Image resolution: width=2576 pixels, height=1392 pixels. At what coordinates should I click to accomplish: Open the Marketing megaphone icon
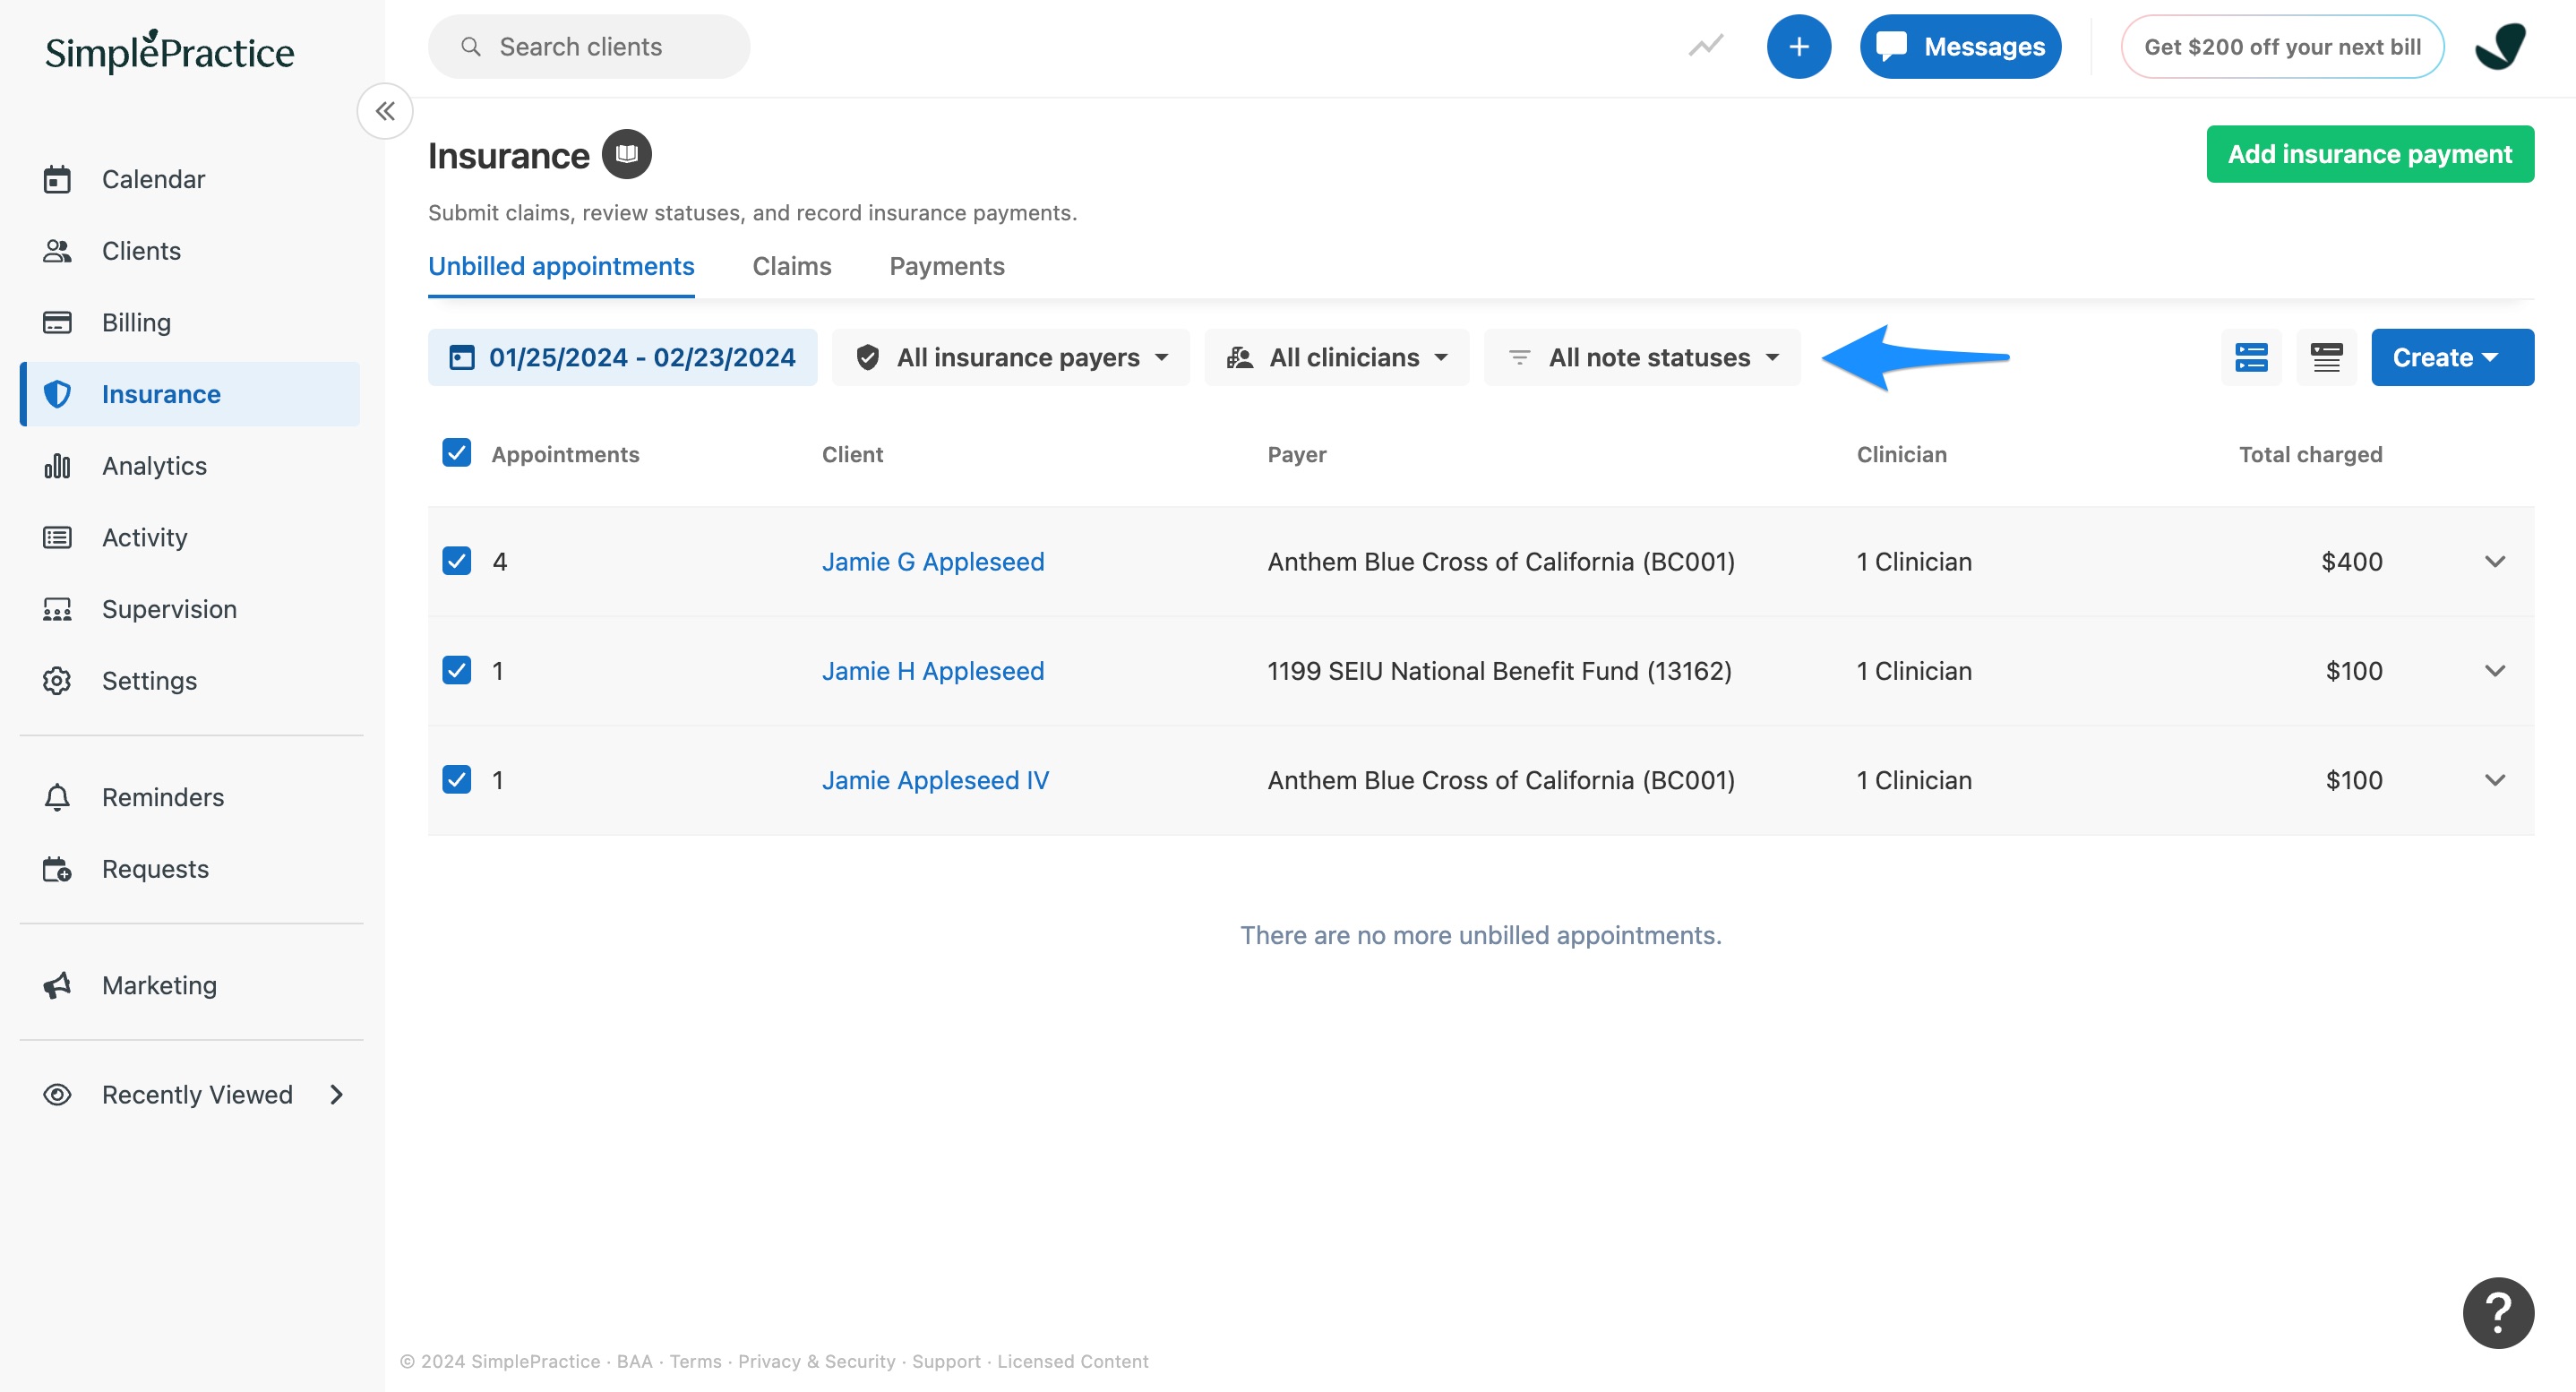[57, 985]
